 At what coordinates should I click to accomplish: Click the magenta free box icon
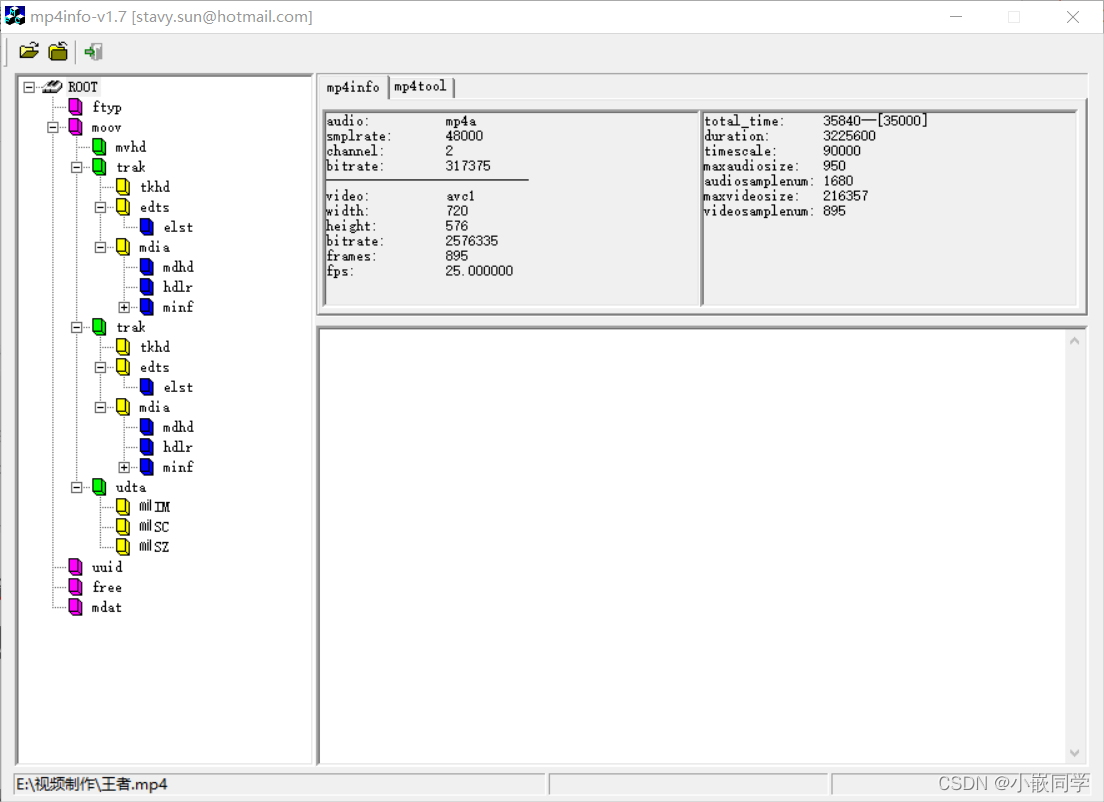[x=75, y=587]
